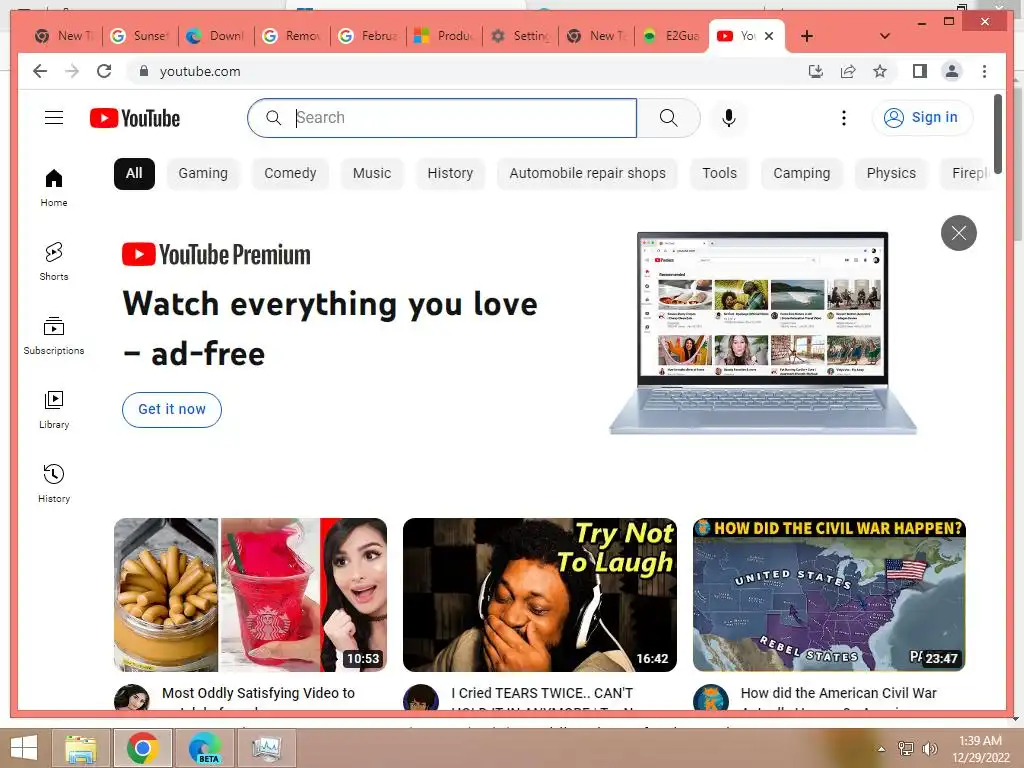Viewport: 1024px width, 768px height.
Task: Click the volume icon in system tray
Action: tap(930, 749)
